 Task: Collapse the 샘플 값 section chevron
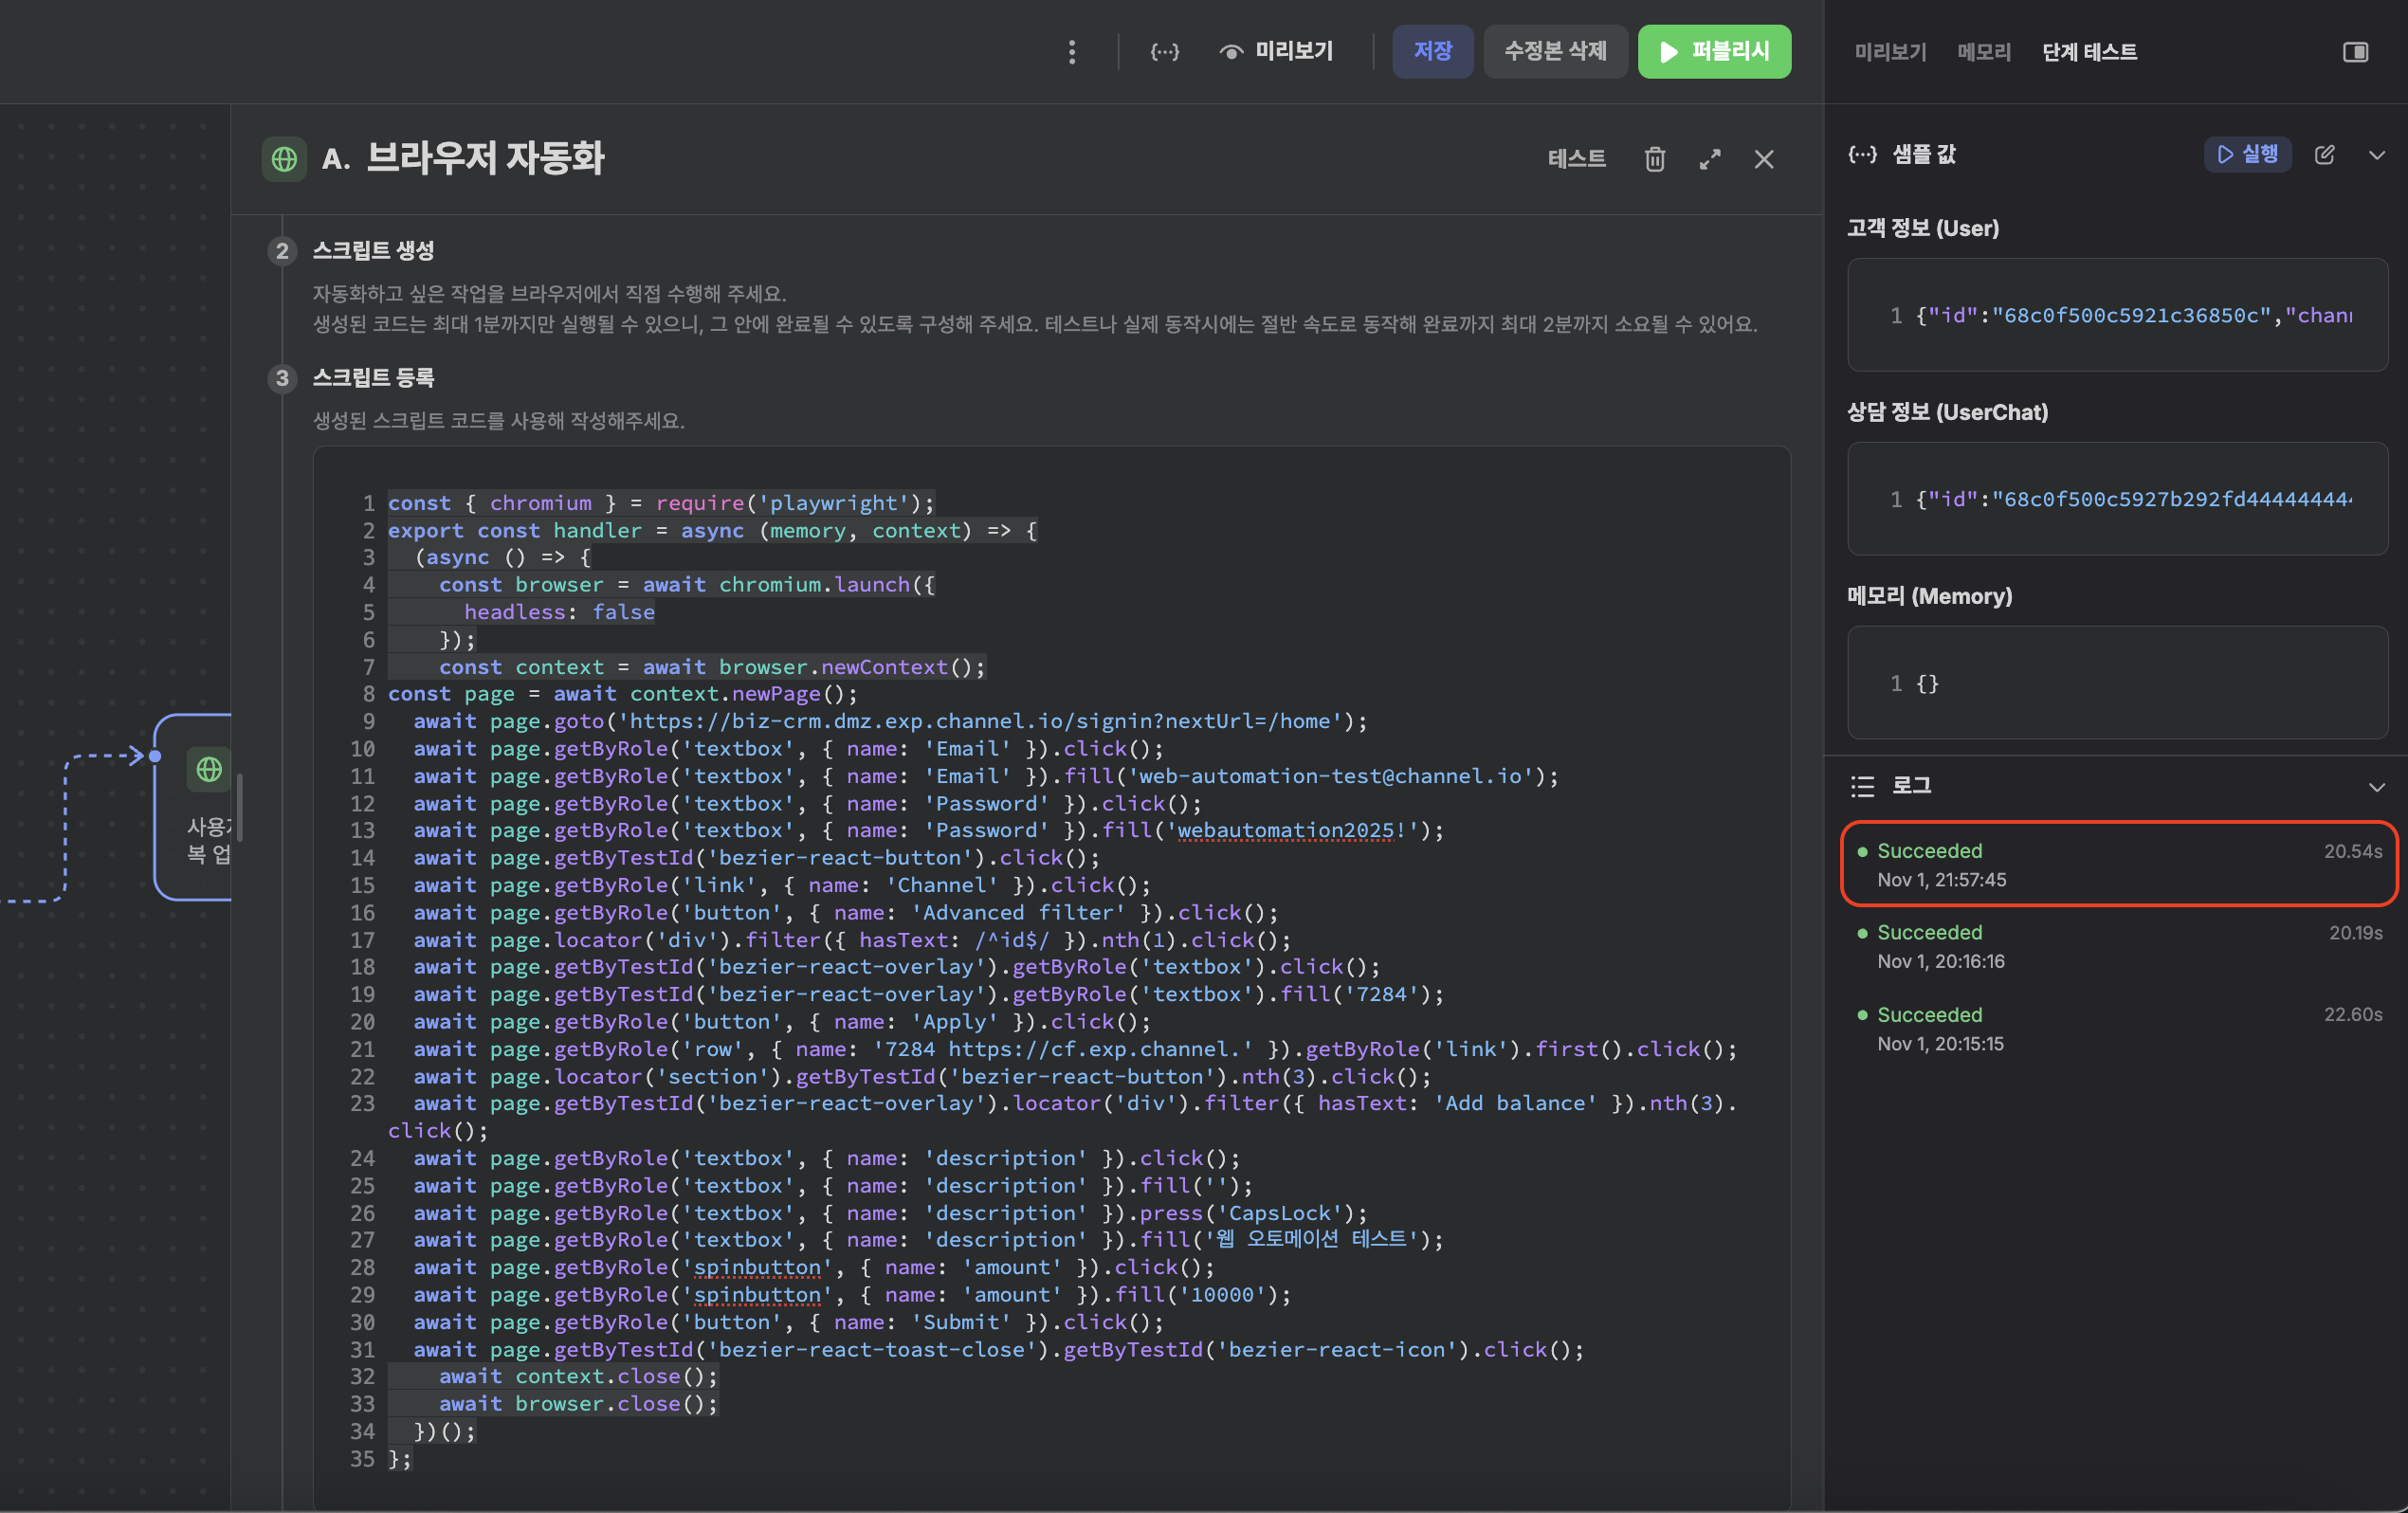[x=2377, y=155]
